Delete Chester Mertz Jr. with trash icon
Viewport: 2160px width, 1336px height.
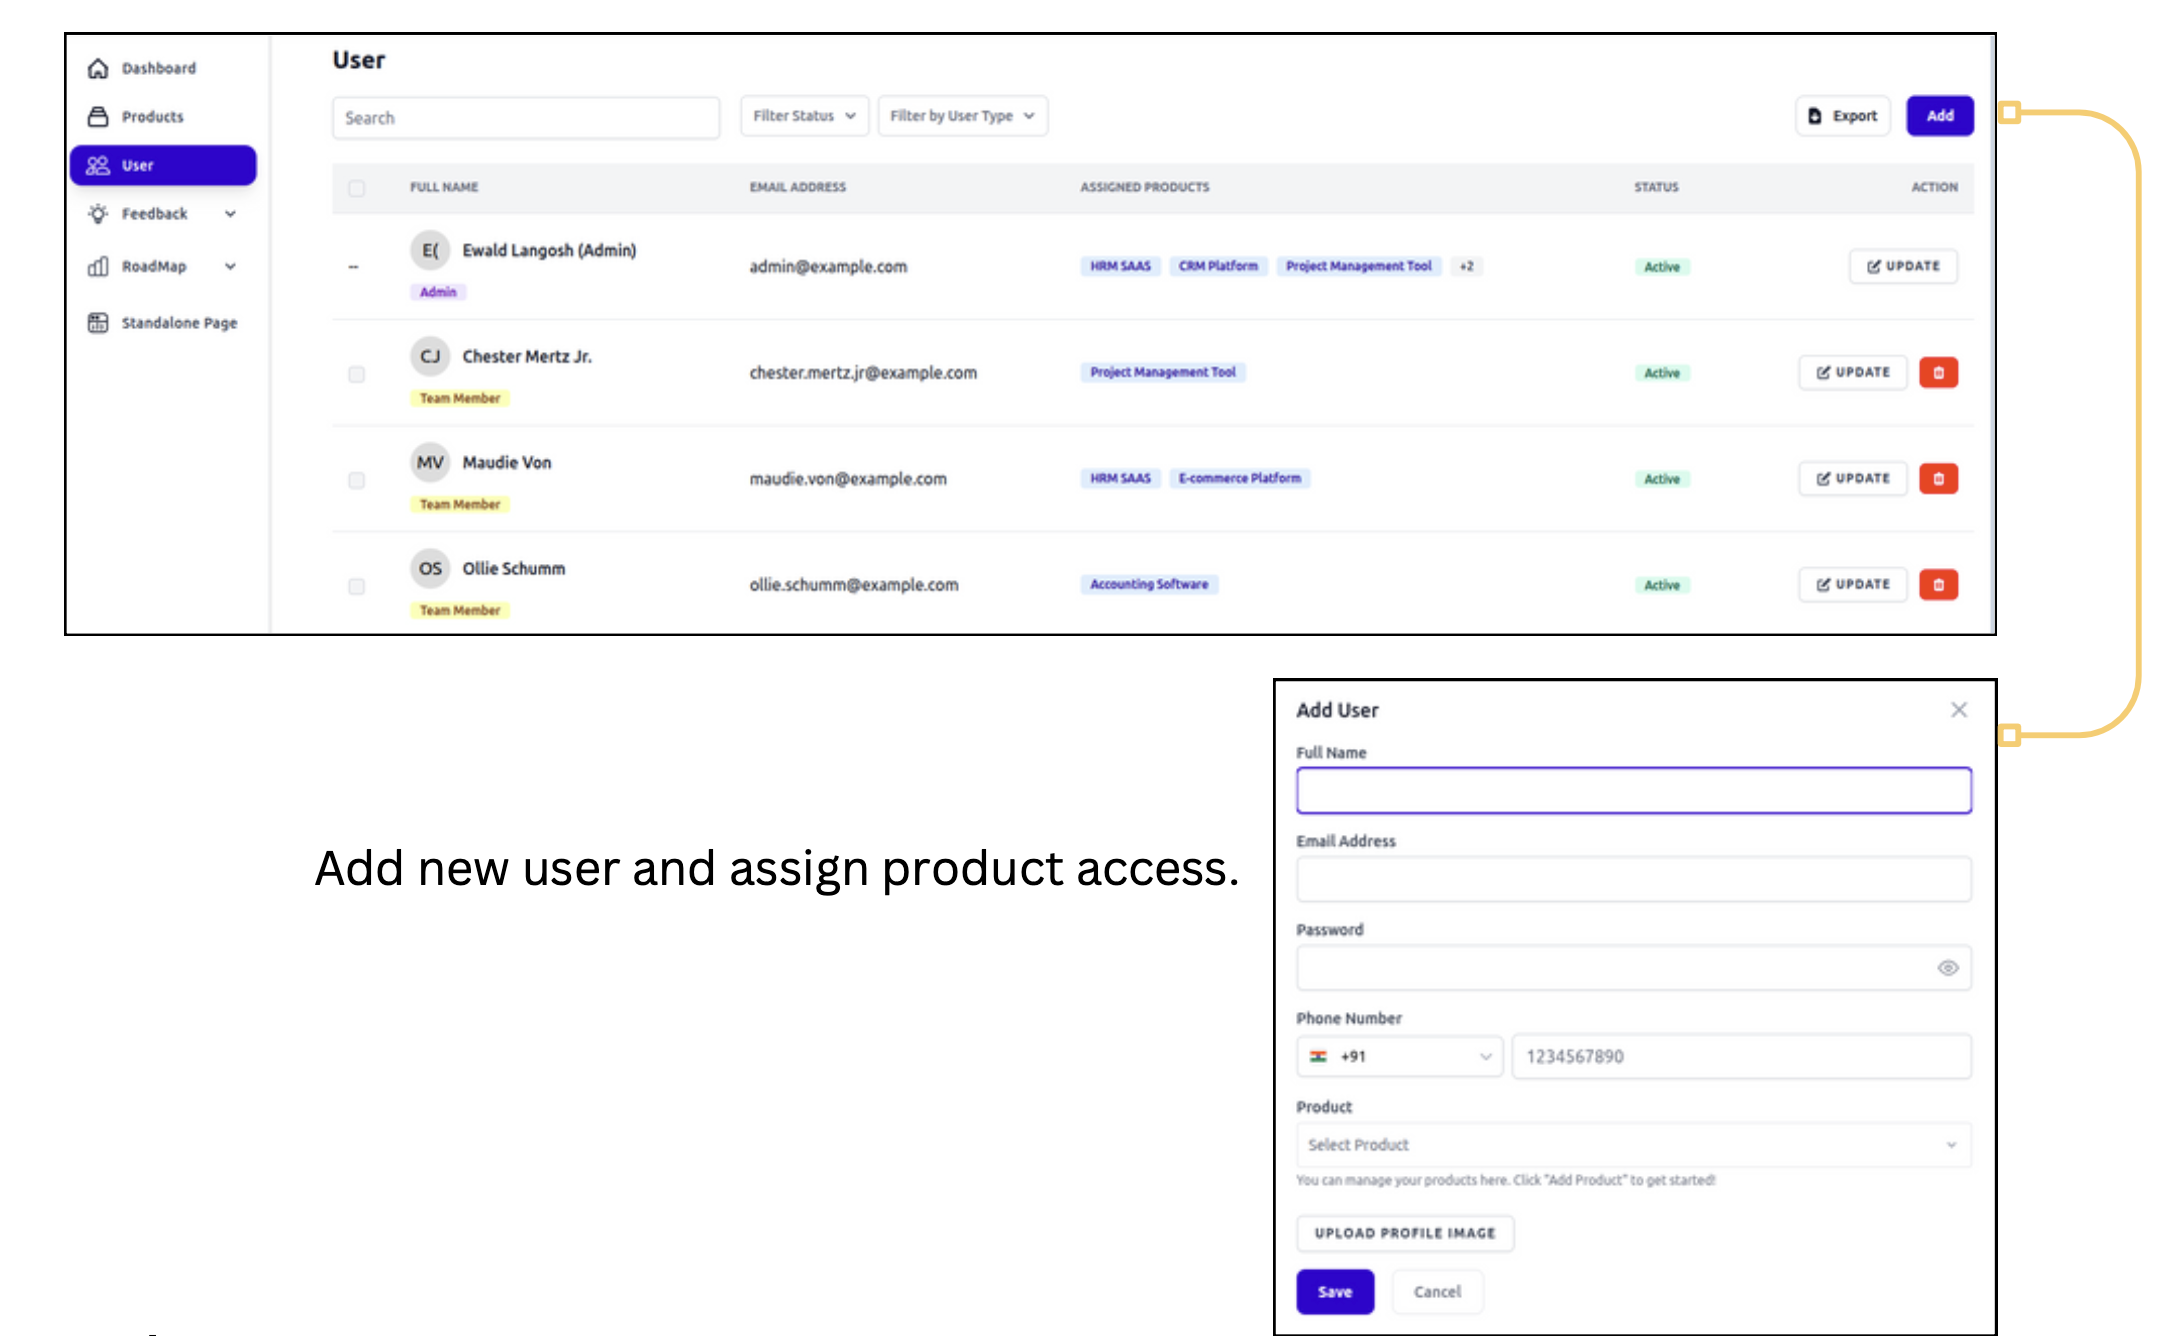click(x=1938, y=373)
